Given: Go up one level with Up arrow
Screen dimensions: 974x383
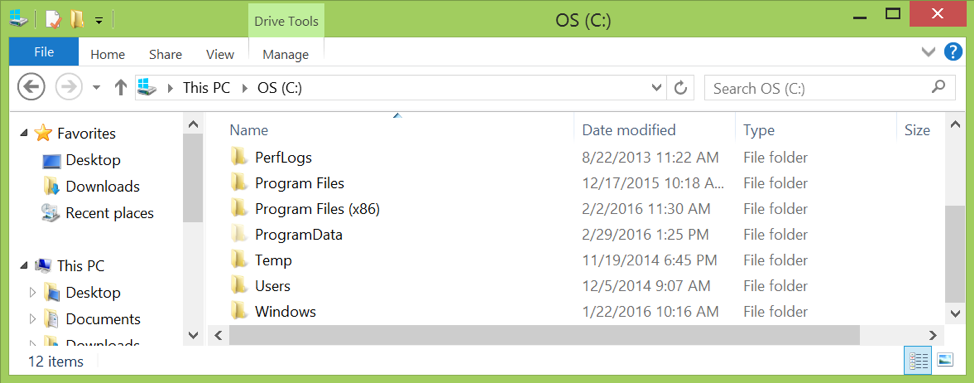Looking at the screenshot, I should click(x=121, y=88).
